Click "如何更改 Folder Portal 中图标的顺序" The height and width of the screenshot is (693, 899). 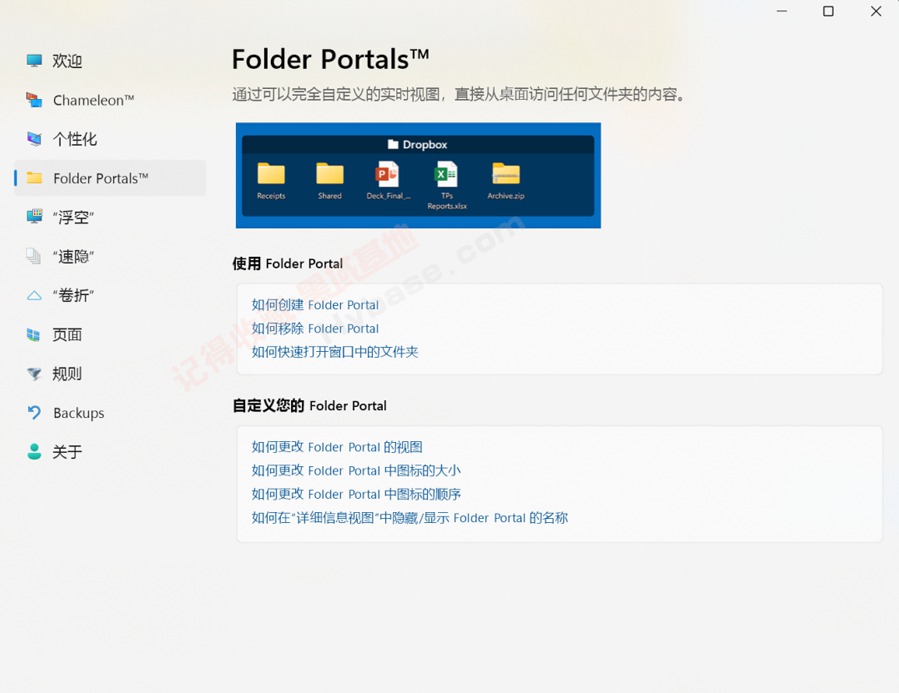pyautogui.click(x=355, y=494)
